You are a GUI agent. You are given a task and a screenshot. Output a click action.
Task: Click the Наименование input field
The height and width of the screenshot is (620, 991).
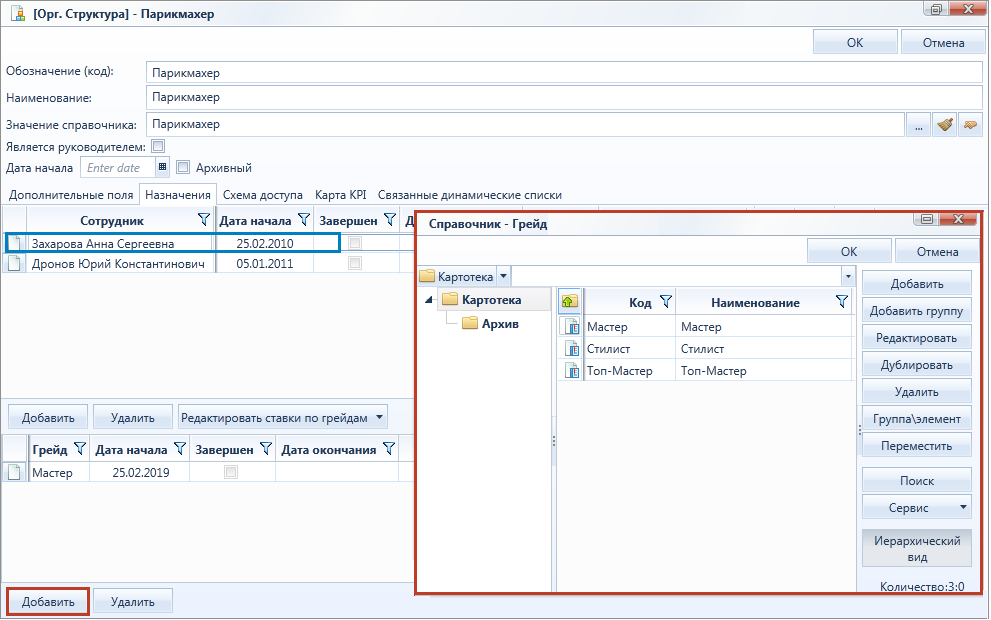(564, 97)
